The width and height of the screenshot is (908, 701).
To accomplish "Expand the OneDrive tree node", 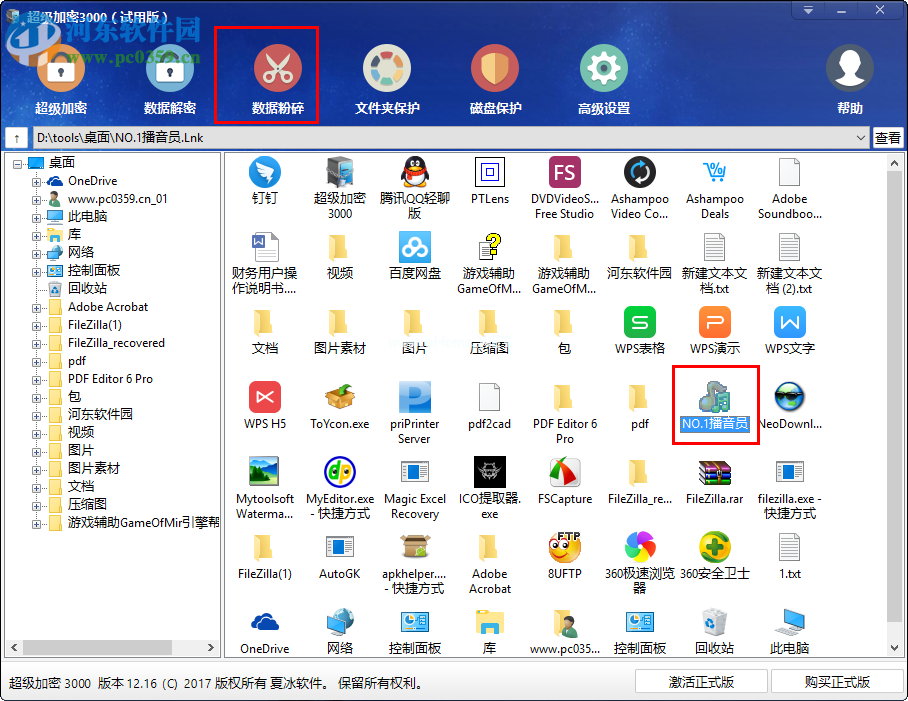I will [37, 181].
